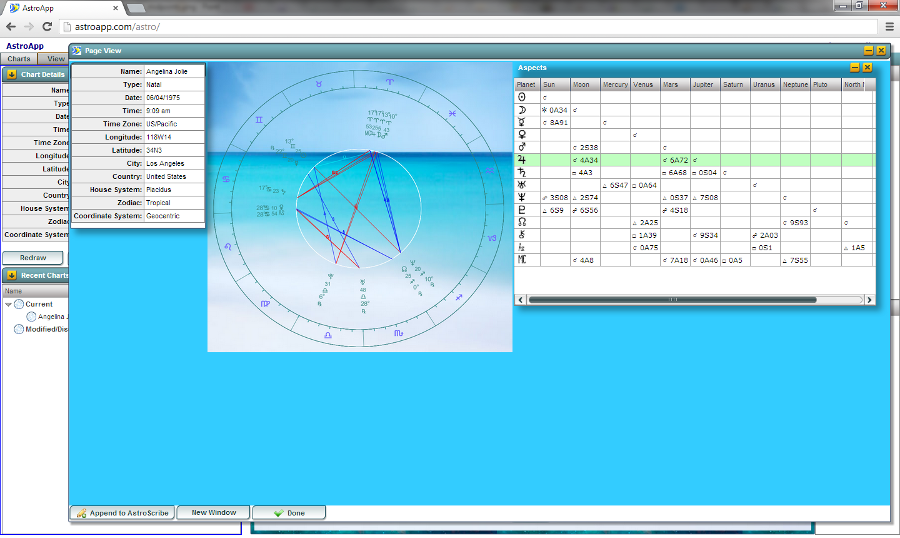Click the Pluto glyph row header
The height and width of the screenshot is (538, 900).
[520, 210]
